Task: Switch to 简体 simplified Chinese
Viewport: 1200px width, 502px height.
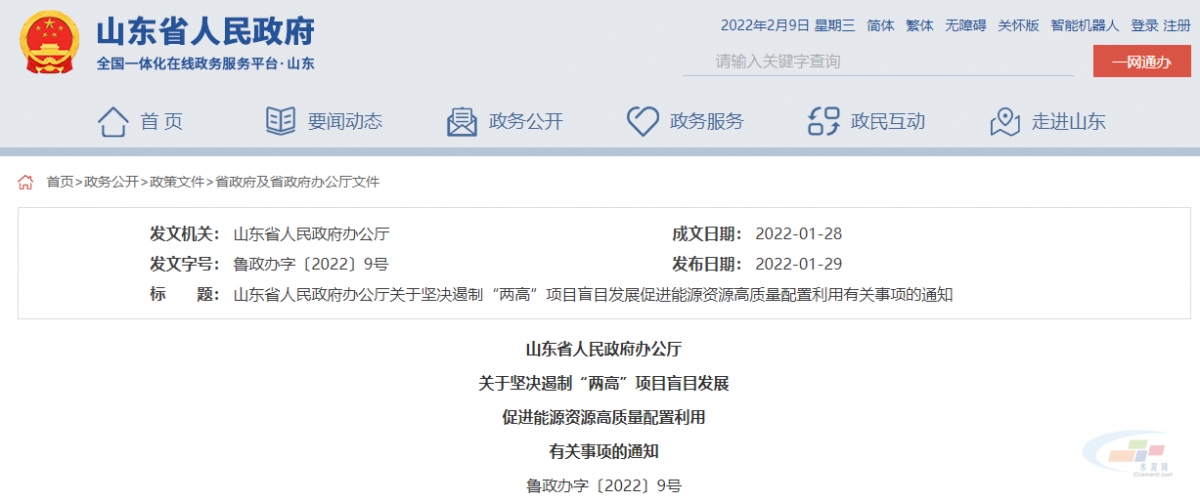Action: coord(880,26)
